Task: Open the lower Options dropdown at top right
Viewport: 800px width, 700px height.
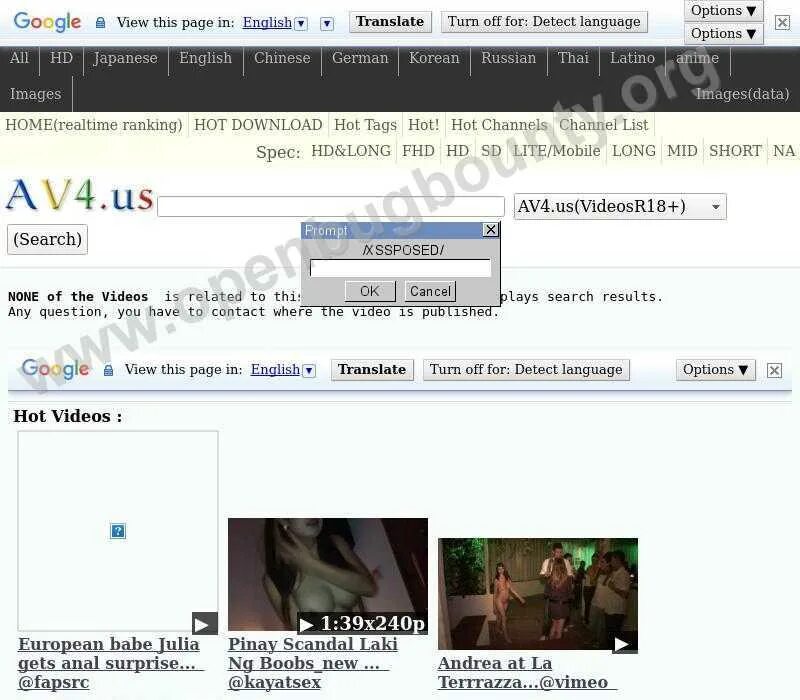Action: pyautogui.click(x=723, y=34)
